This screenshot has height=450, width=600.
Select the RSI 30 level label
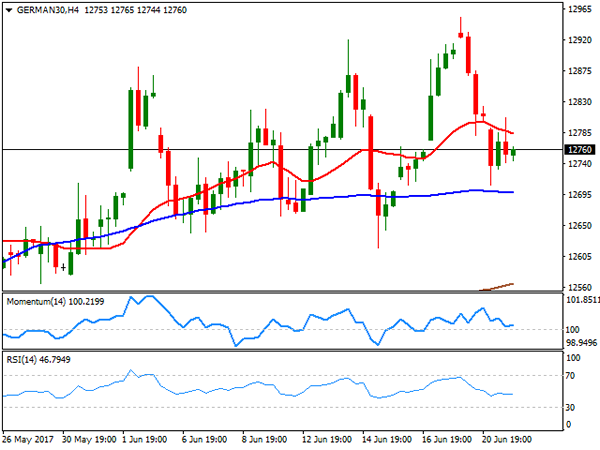[x=571, y=408]
